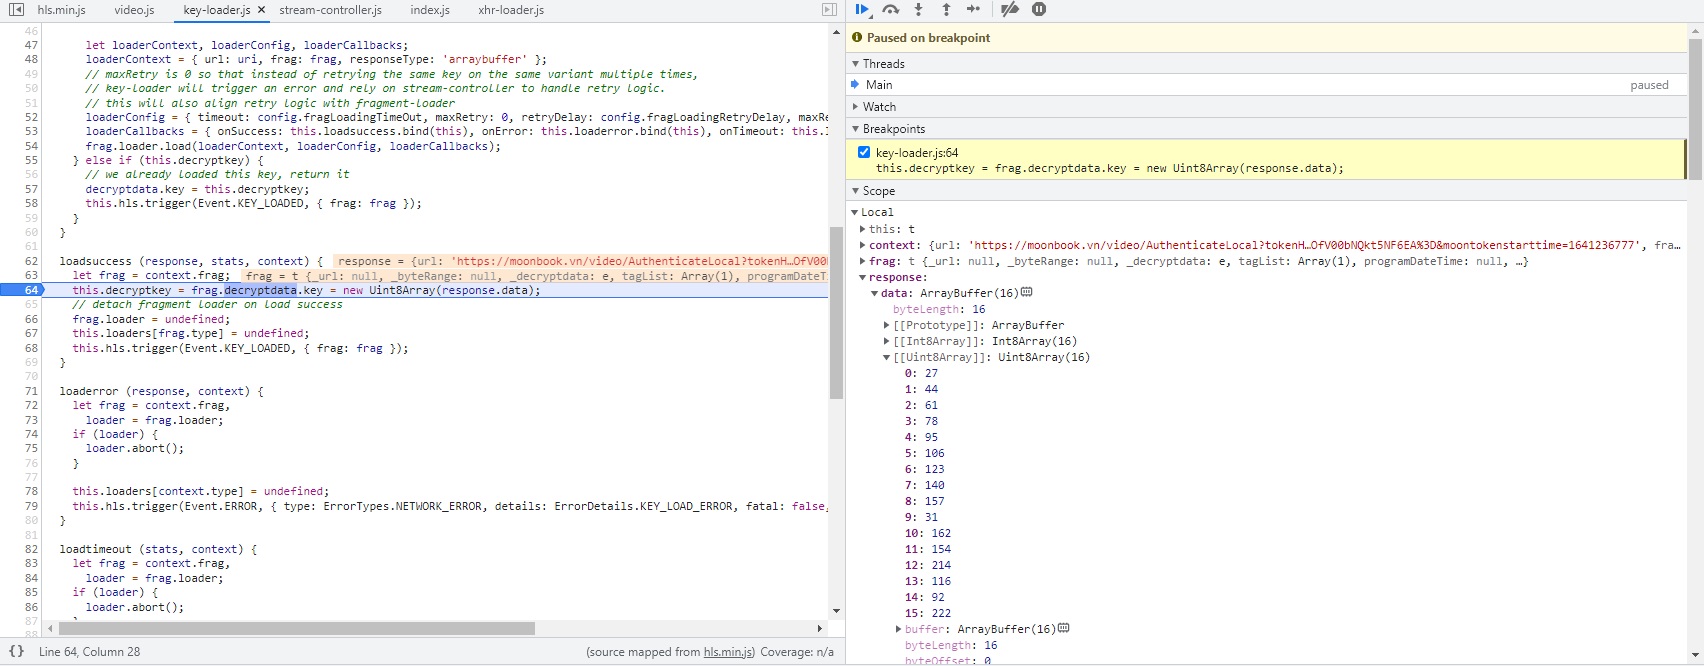Collapse the Scope section
The image size is (1704, 666).
(878, 191)
